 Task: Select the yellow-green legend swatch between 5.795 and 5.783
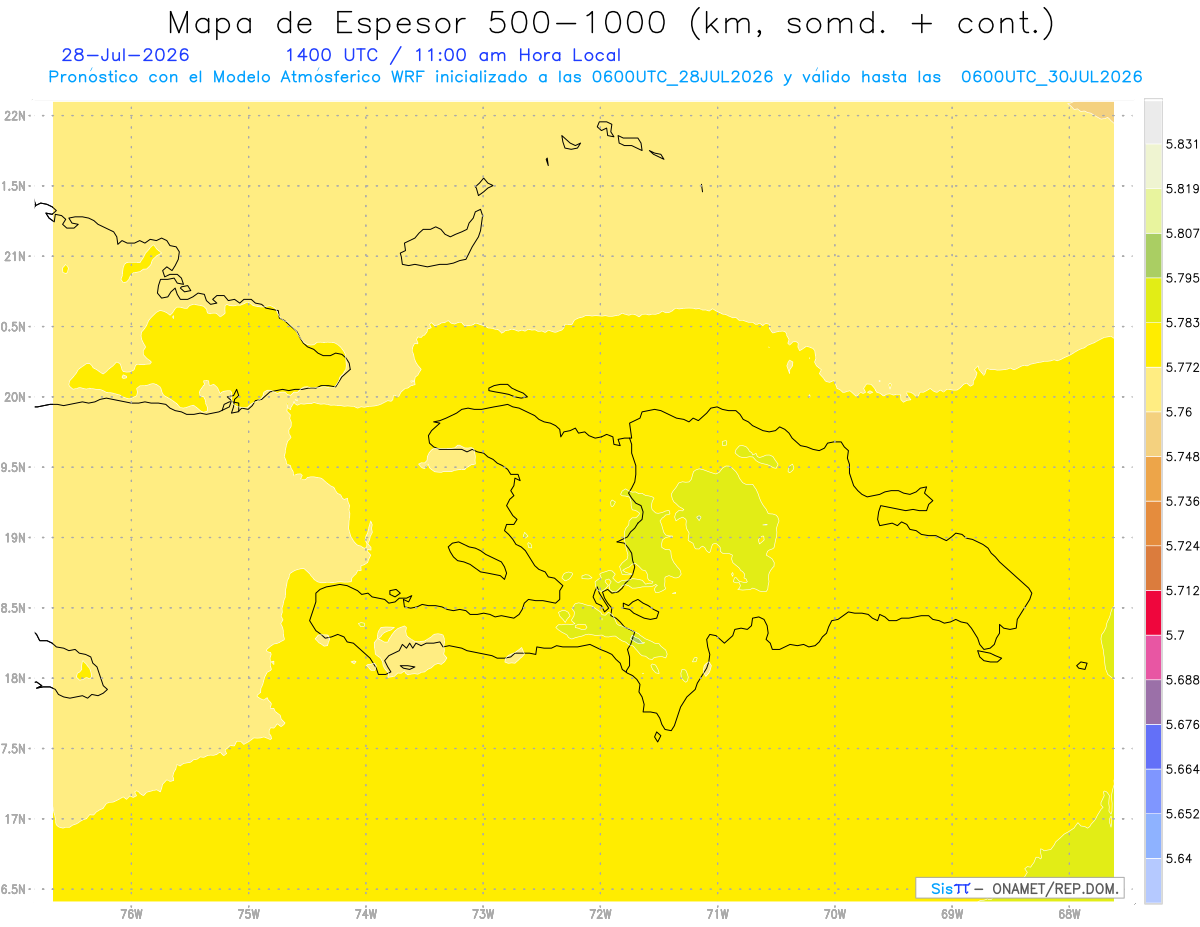1153,300
